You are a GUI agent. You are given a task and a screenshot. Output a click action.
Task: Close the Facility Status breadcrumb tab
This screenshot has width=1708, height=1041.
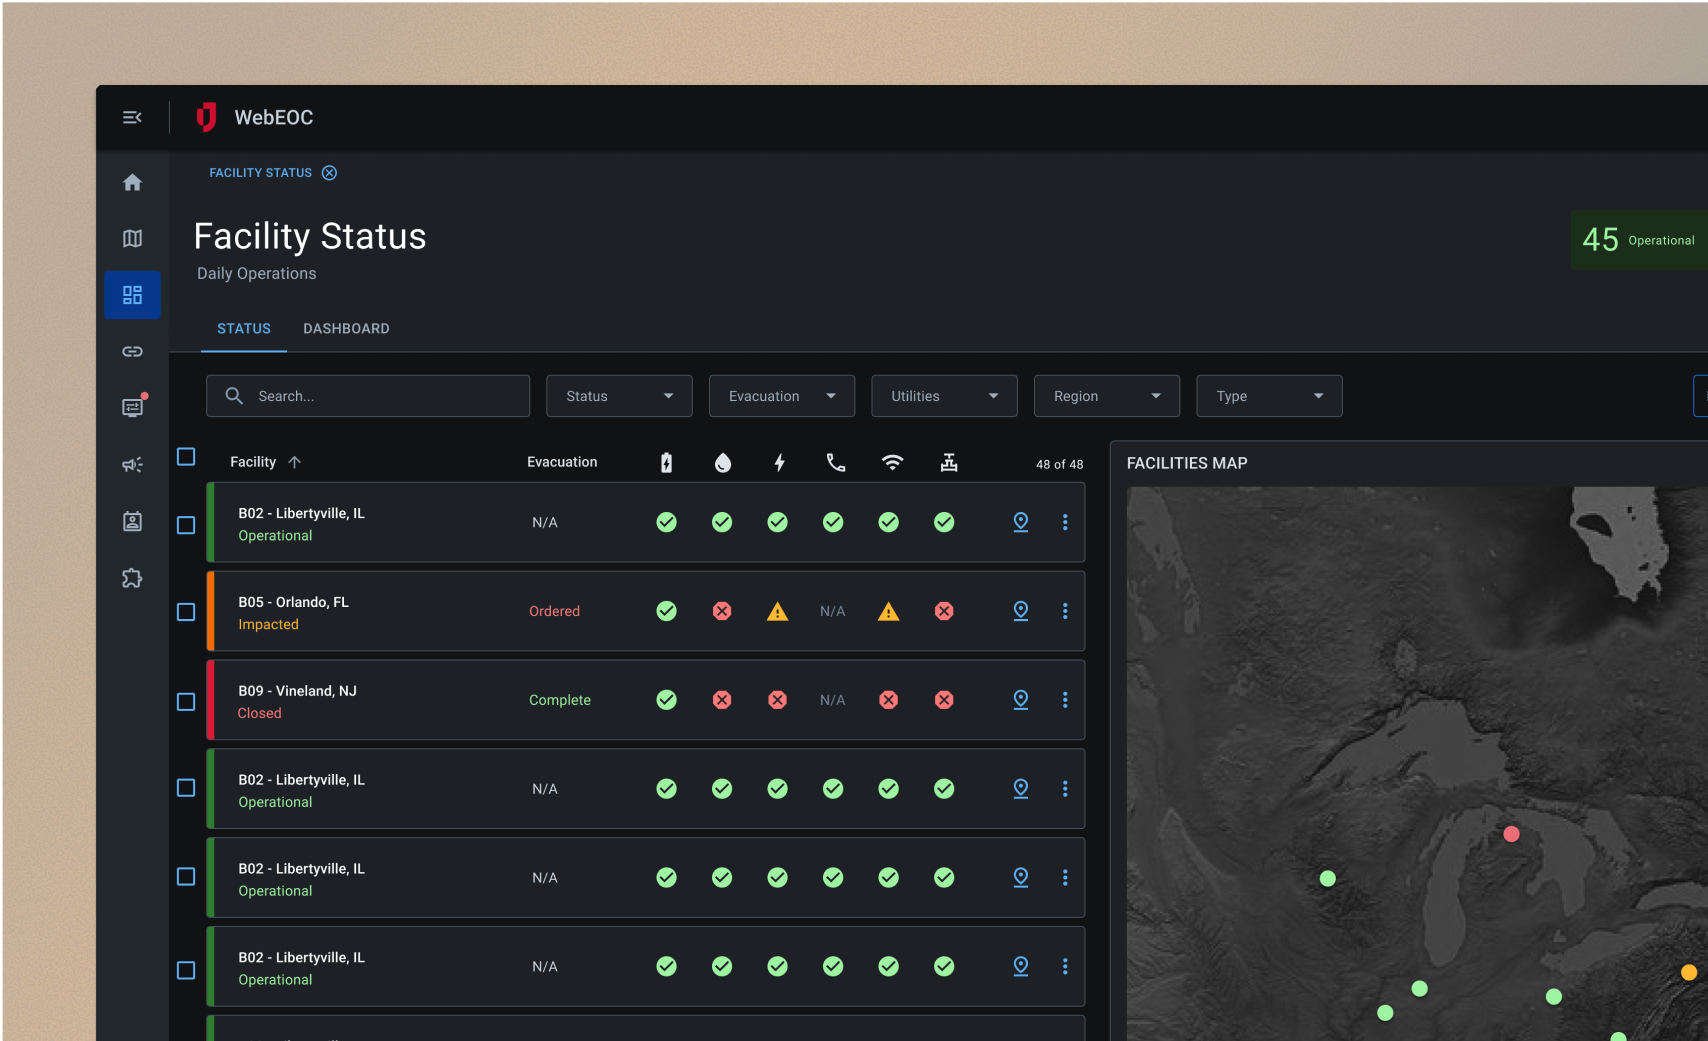329,173
